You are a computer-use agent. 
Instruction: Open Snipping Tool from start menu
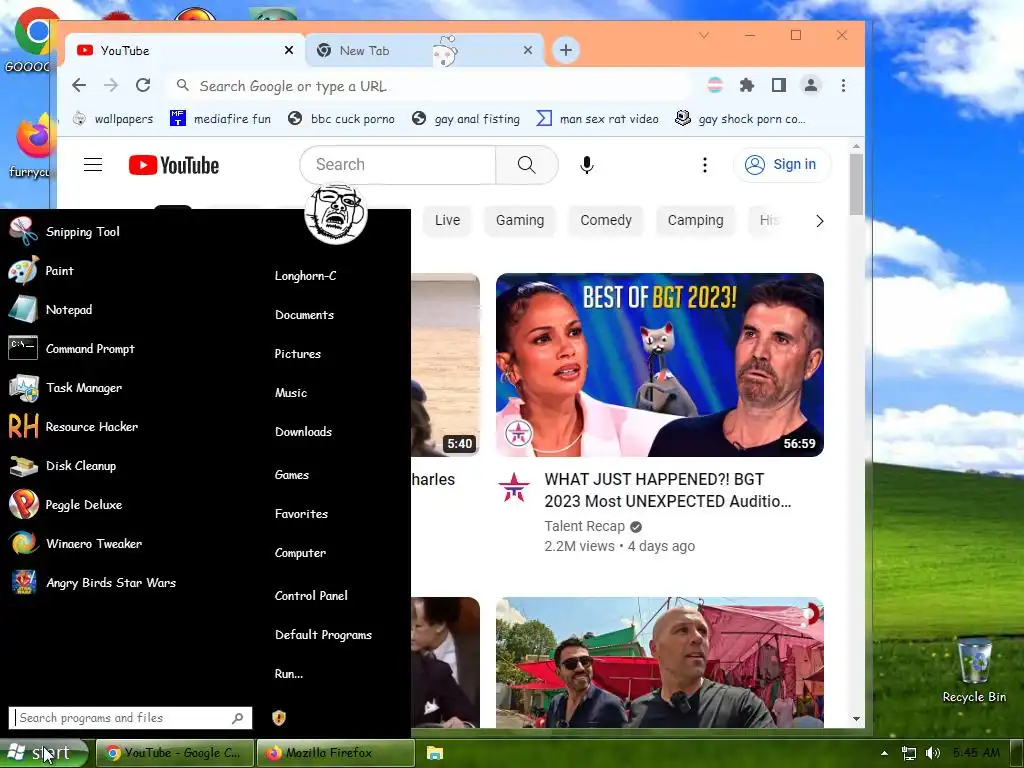point(64,232)
